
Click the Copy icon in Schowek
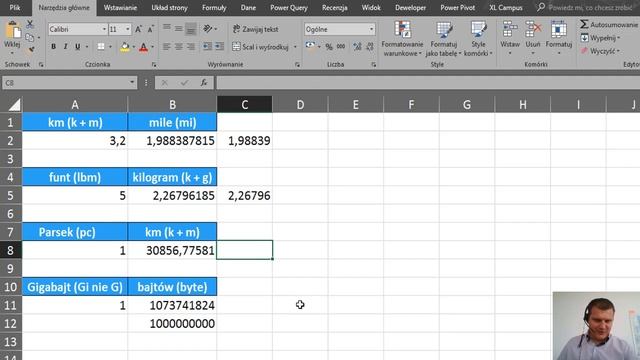[x=30, y=38]
